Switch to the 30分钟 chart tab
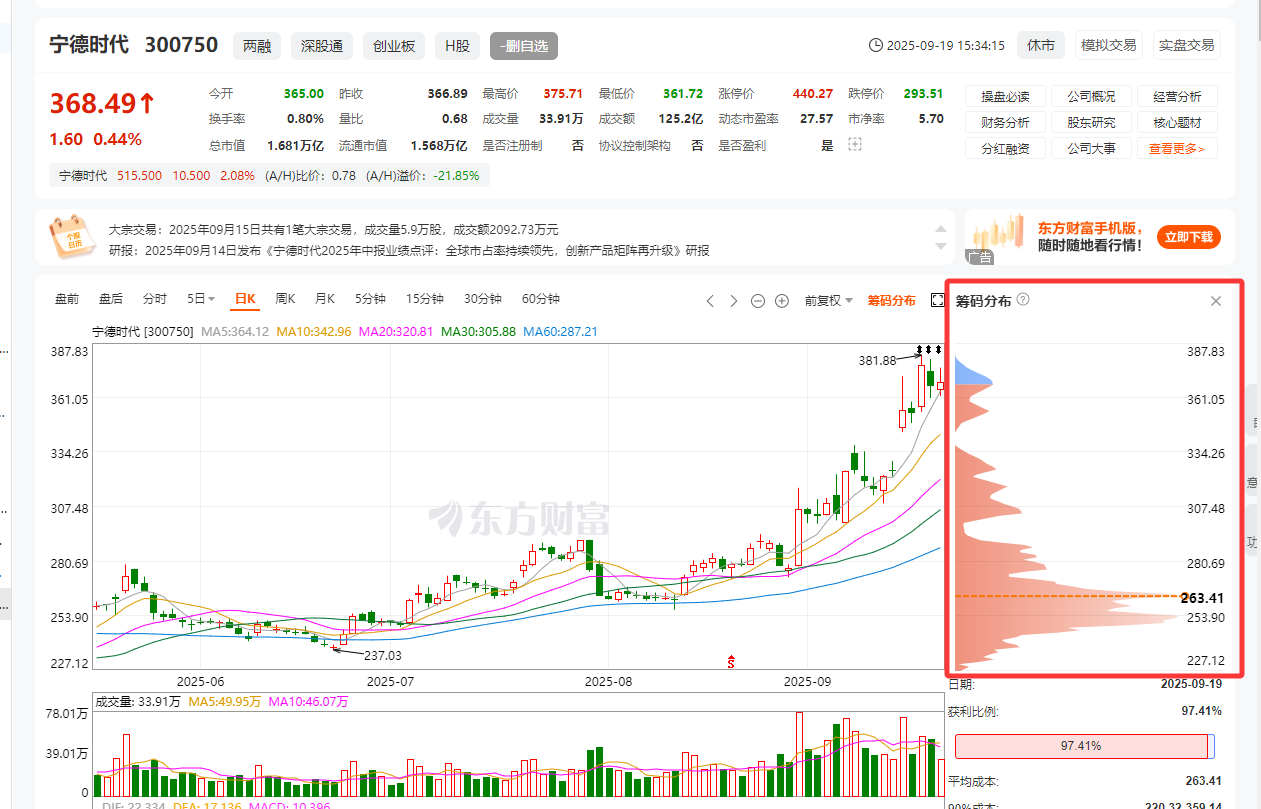Screen dimensions: 1261x809 [483, 298]
